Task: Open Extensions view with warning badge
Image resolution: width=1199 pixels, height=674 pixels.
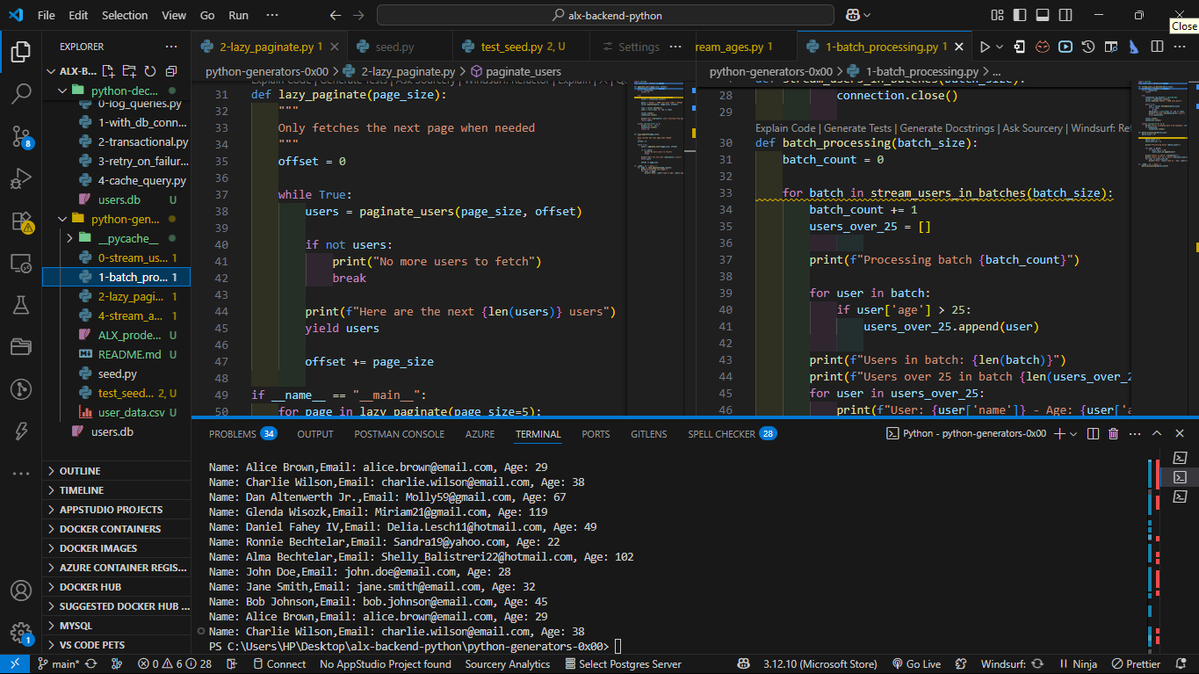Action: click(x=21, y=221)
